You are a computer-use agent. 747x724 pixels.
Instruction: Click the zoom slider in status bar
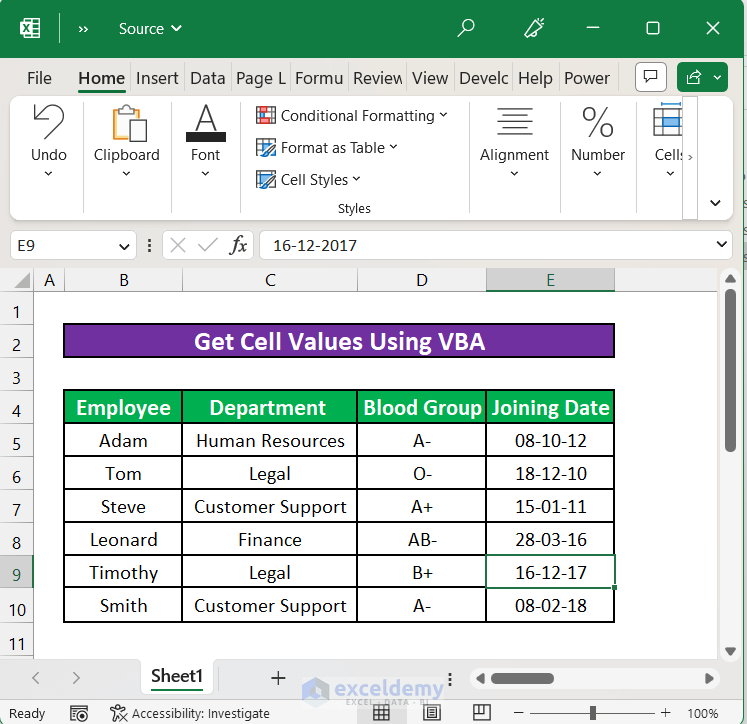tap(594, 713)
